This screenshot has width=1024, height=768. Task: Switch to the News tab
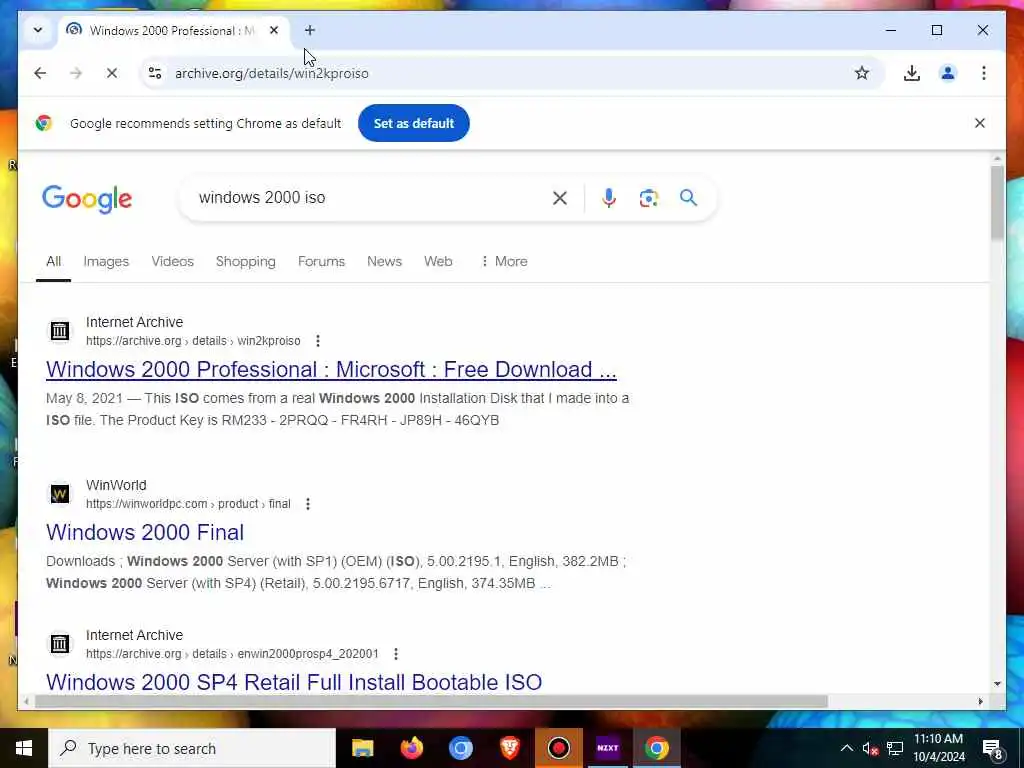pyautogui.click(x=384, y=261)
